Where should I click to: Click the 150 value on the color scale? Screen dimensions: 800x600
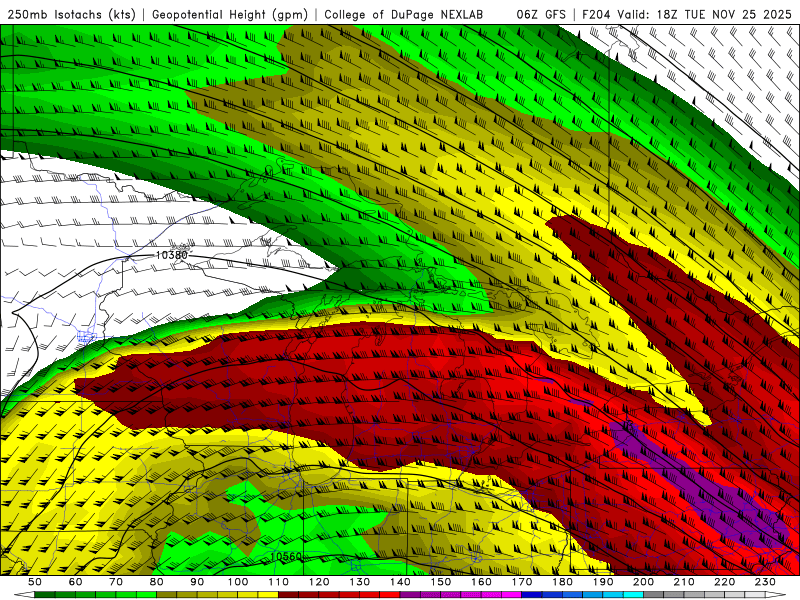click(x=441, y=582)
